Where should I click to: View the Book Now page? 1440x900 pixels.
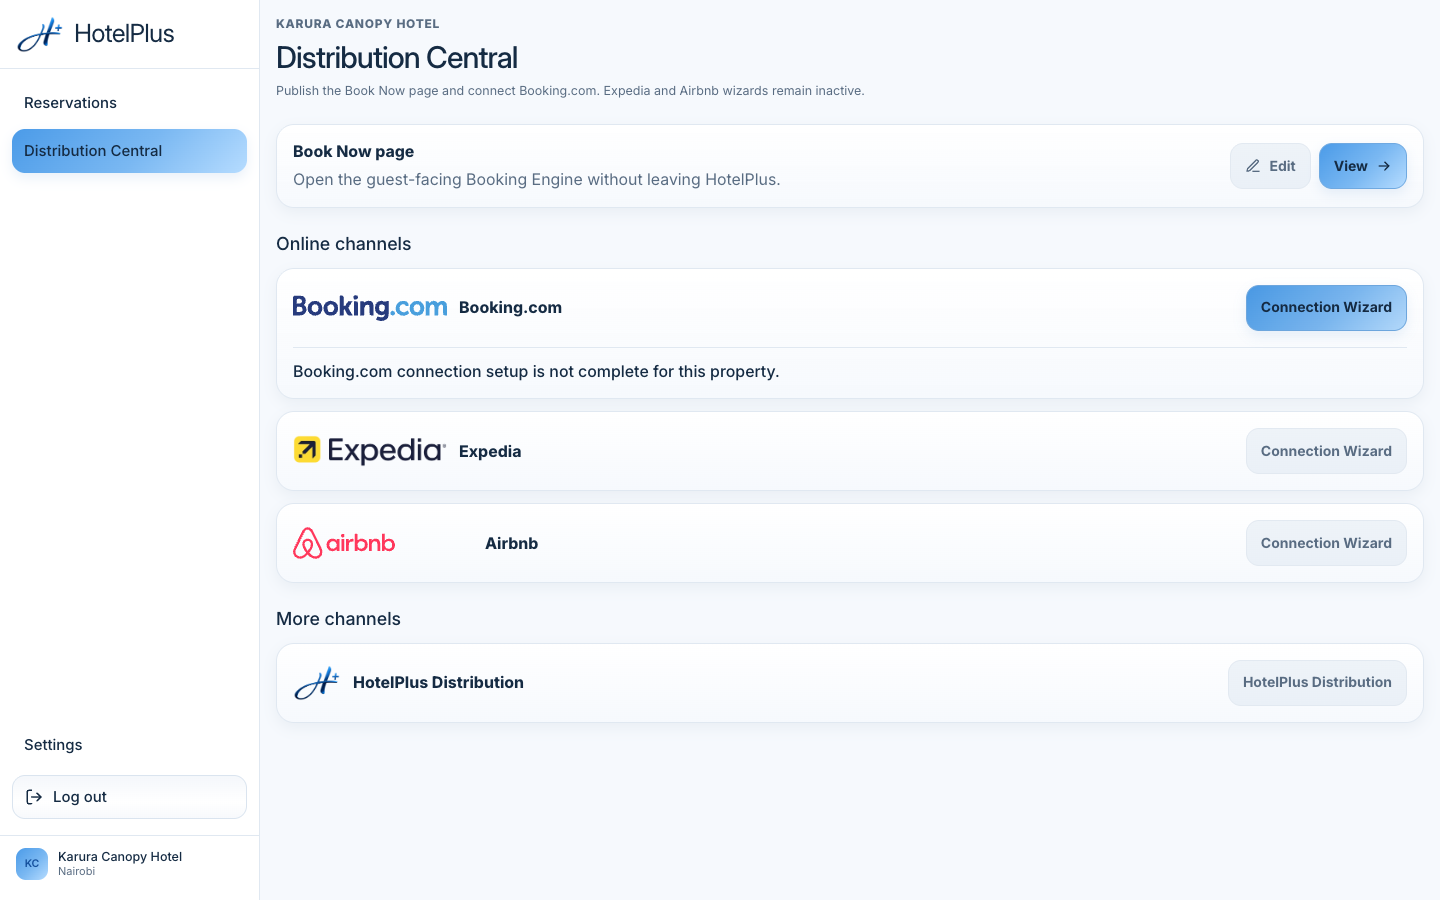(1362, 166)
